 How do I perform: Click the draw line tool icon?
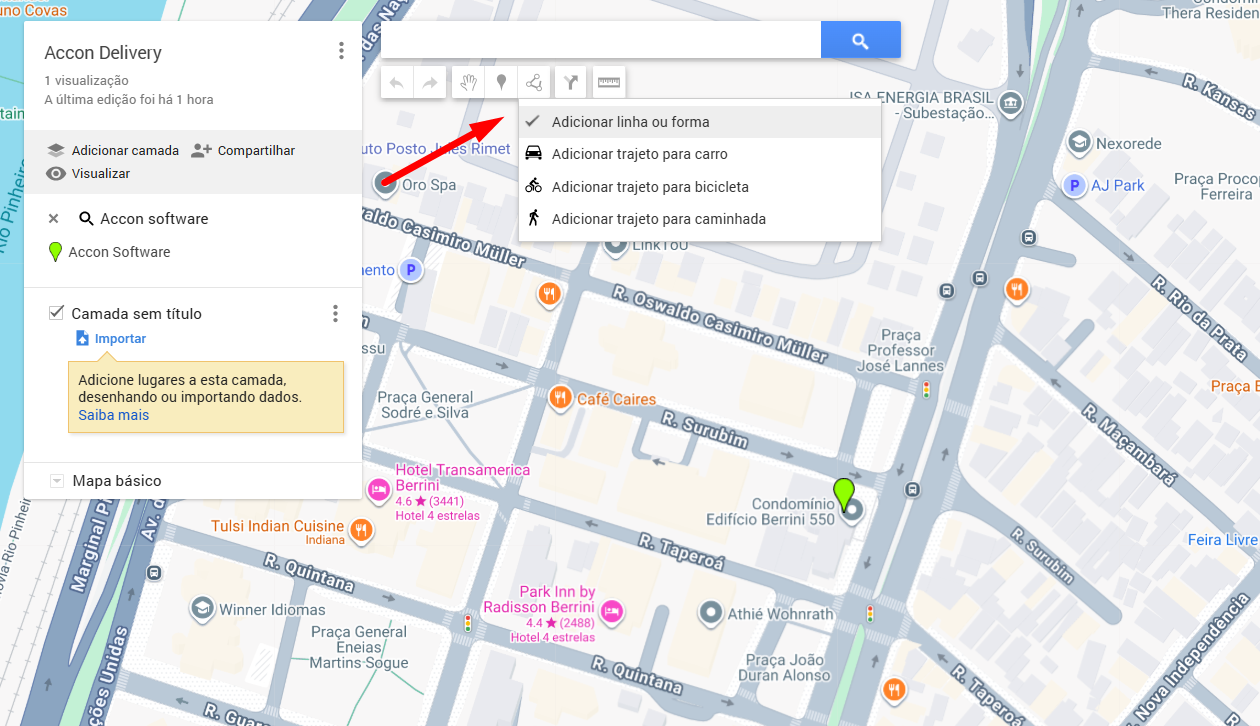535,83
